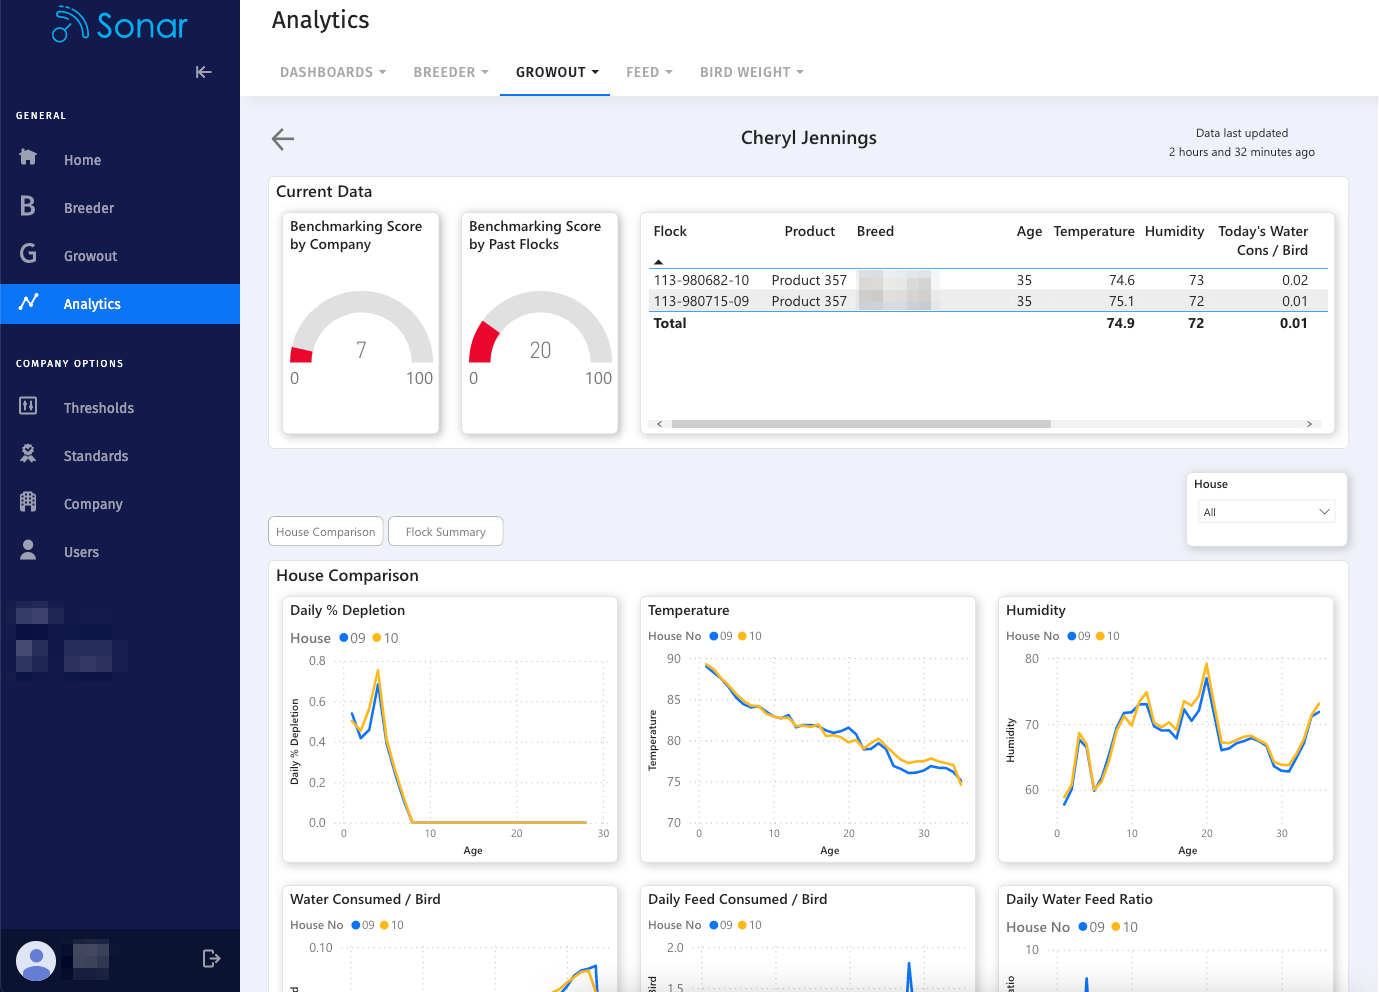Image resolution: width=1379 pixels, height=992 pixels.
Task: Go back using the left arrow
Action: pyautogui.click(x=283, y=139)
